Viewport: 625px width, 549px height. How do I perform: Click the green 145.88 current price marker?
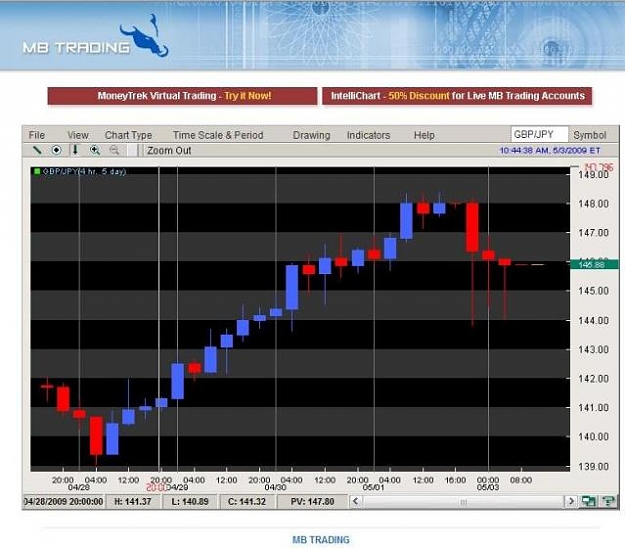594,264
